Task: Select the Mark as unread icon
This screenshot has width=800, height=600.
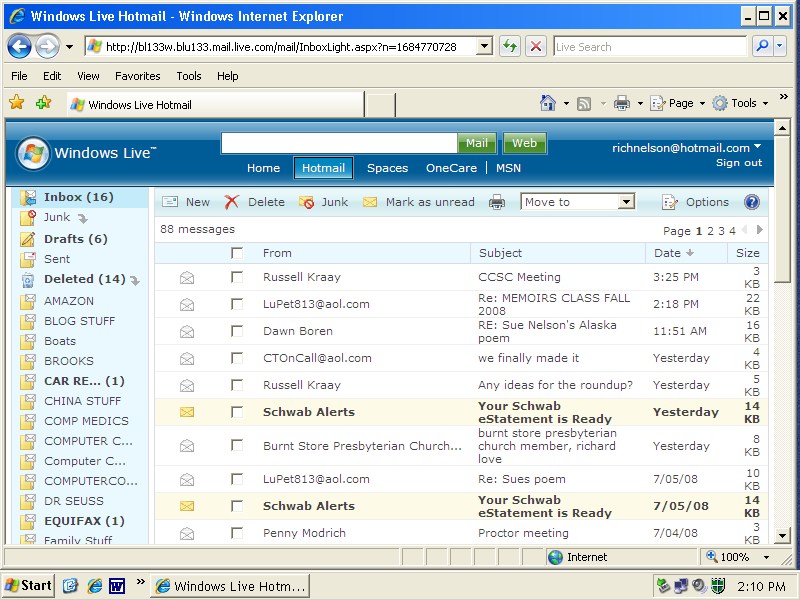Action: 370,201
